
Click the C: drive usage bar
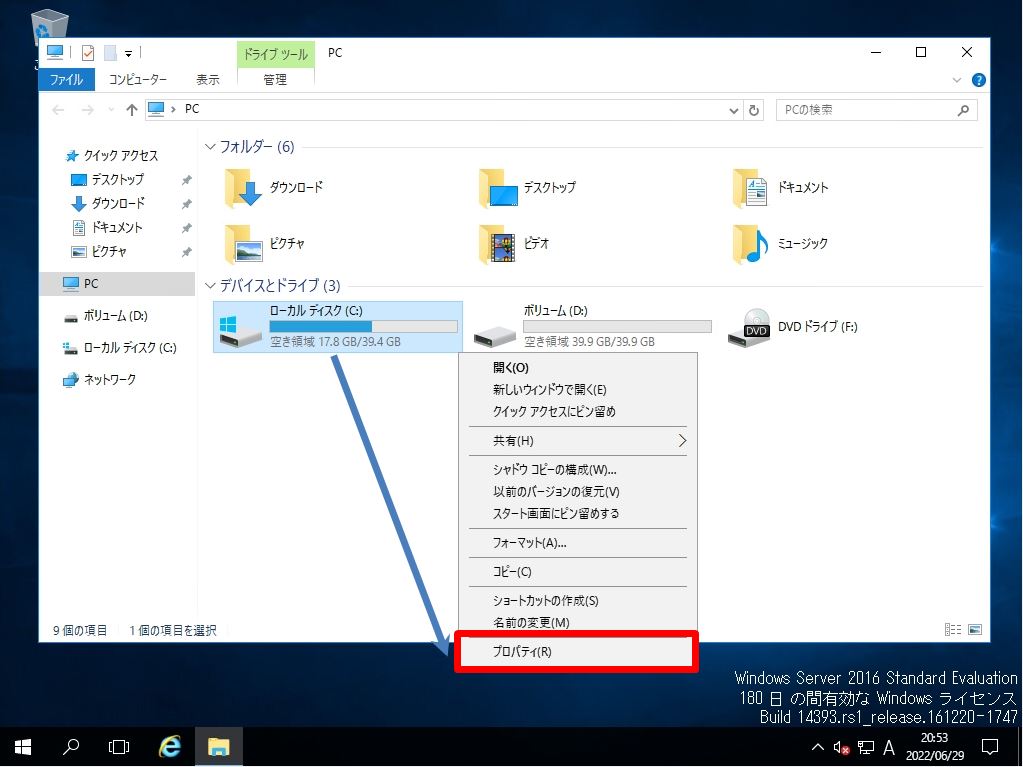363,326
